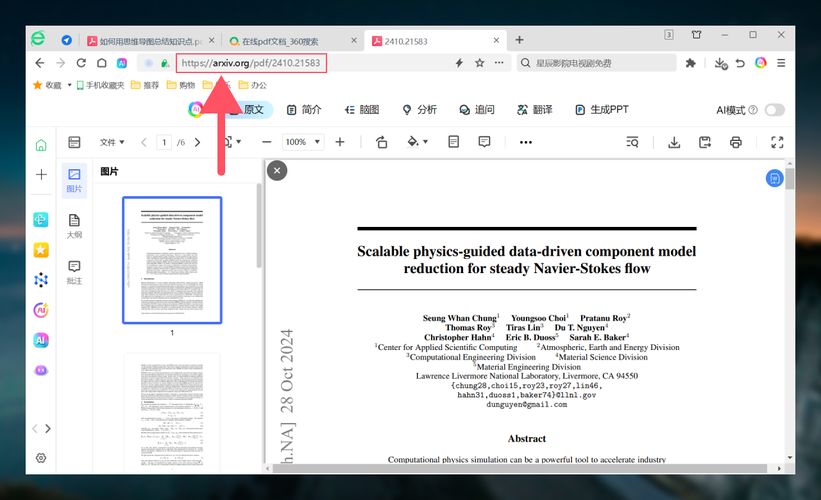Enter fullscreen mode with expand icon
Viewport: 821px width, 500px height.
(x=777, y=142)
